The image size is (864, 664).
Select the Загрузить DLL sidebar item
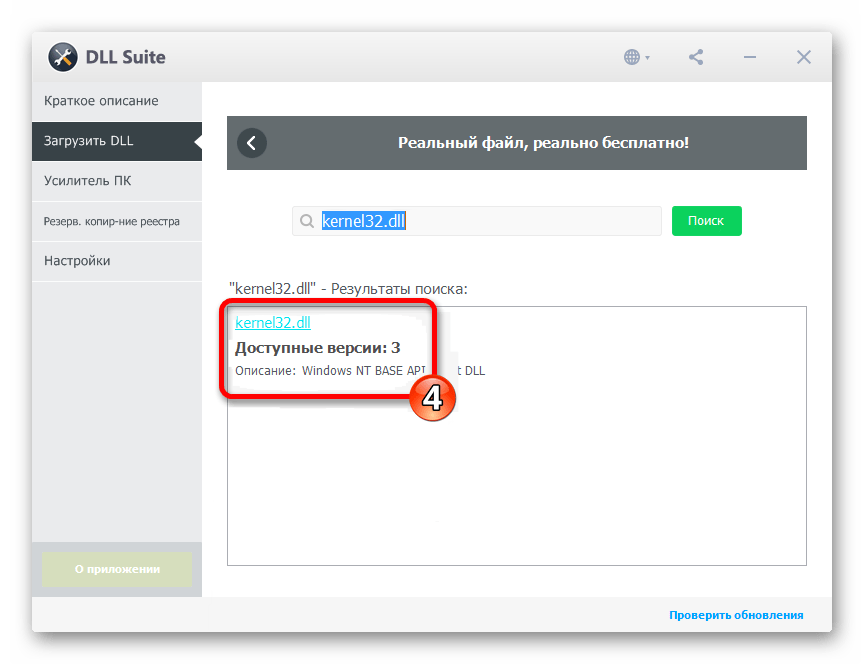(89, 141)
